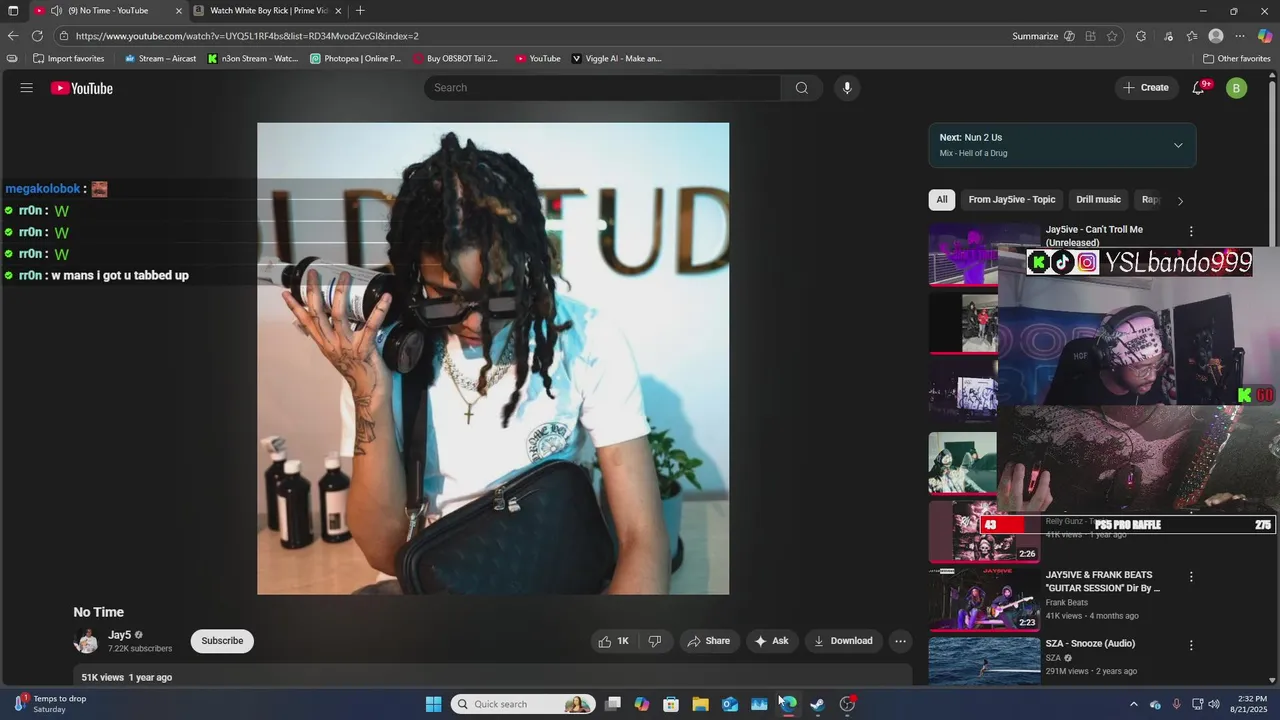Switch to the No Time - YouTube tab
The height and width of the screenshot is (720, 1280).
click(x=108, y=11)
